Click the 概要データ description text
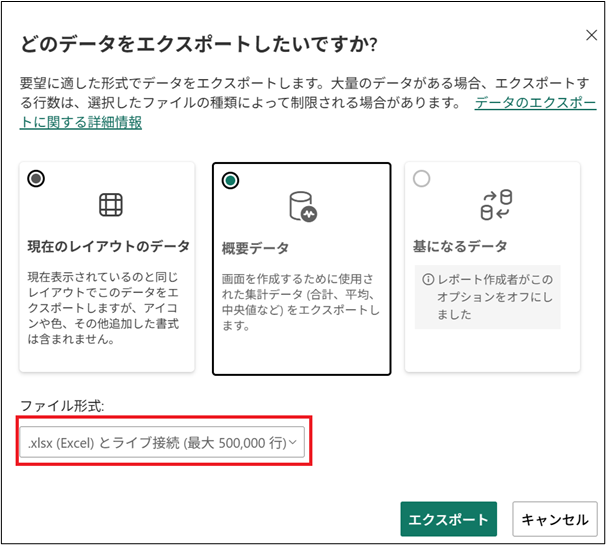This screenshot has height=545, width=606. pos(300,302)
